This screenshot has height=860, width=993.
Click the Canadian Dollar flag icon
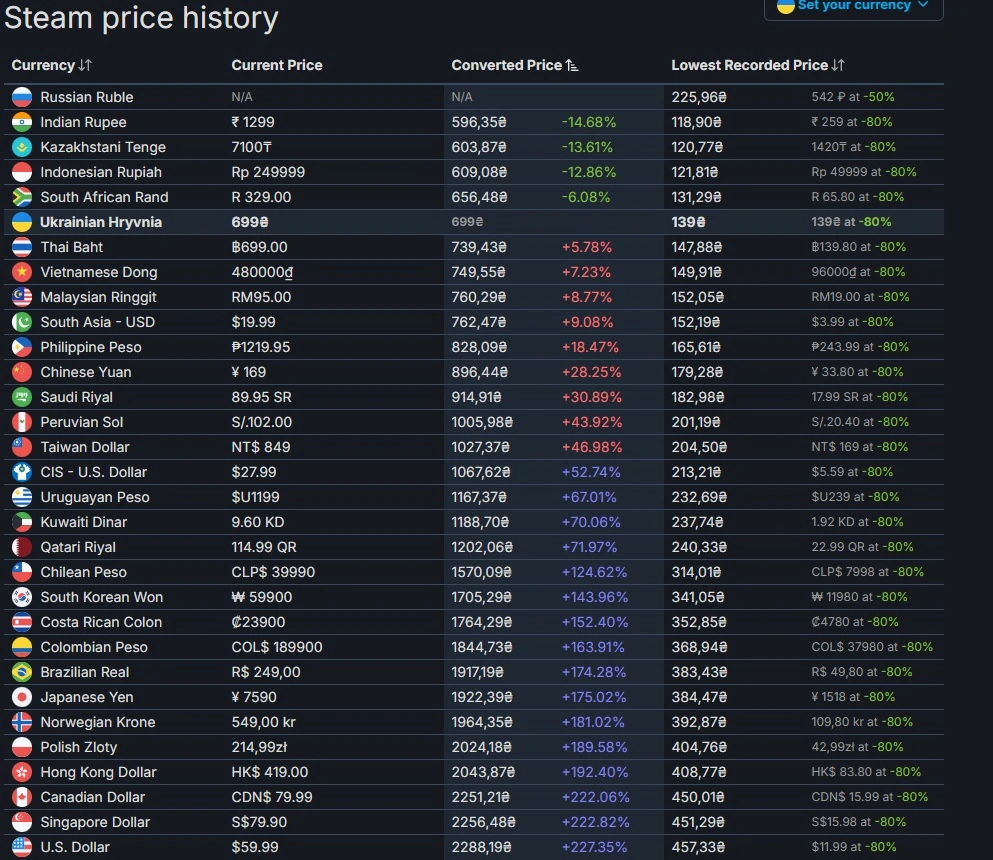pos(22,797)
